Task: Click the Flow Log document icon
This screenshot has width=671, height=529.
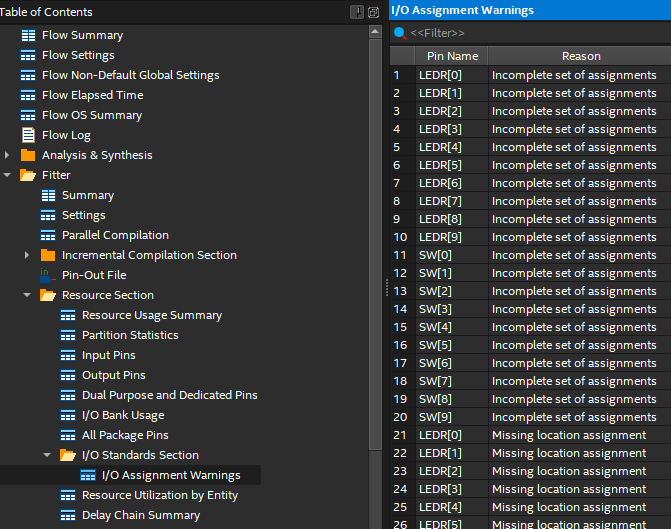Action: point(28,135)
